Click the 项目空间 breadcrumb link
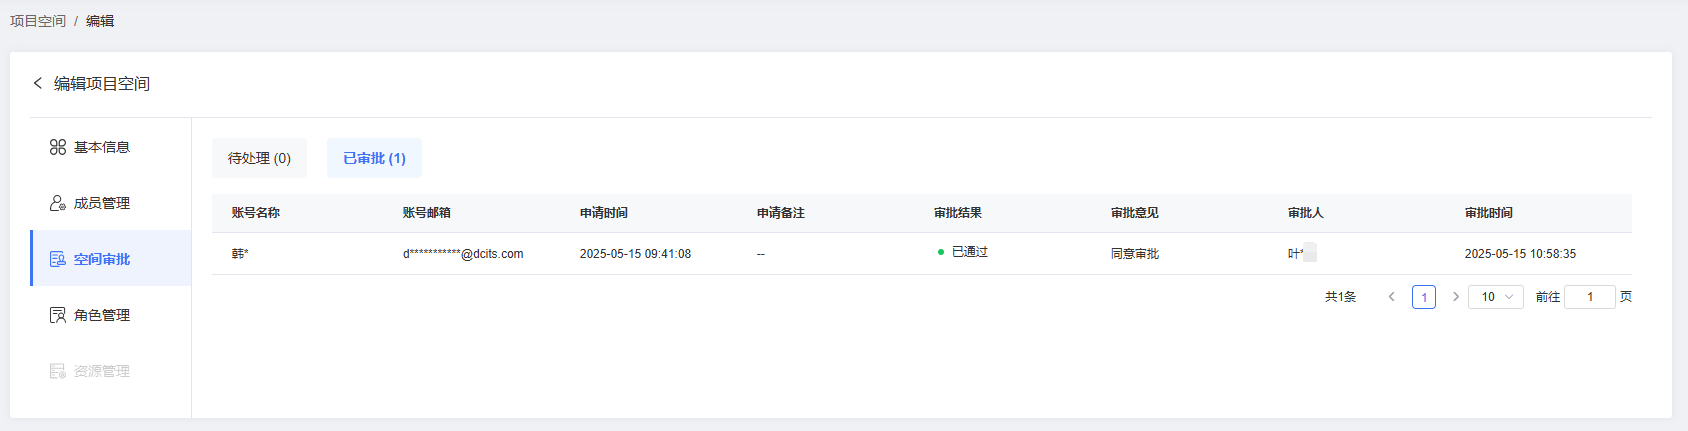1688x431 pixels. coord(38,21)
